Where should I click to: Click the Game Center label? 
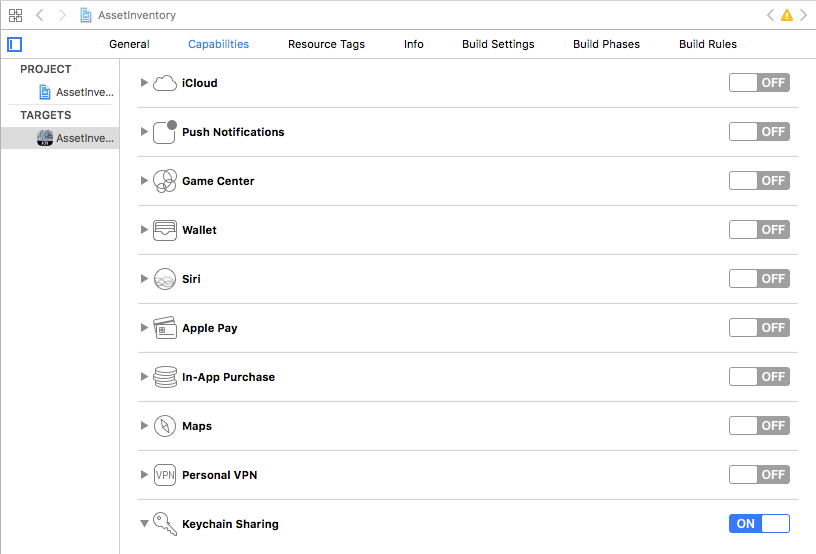coord(218,181)
